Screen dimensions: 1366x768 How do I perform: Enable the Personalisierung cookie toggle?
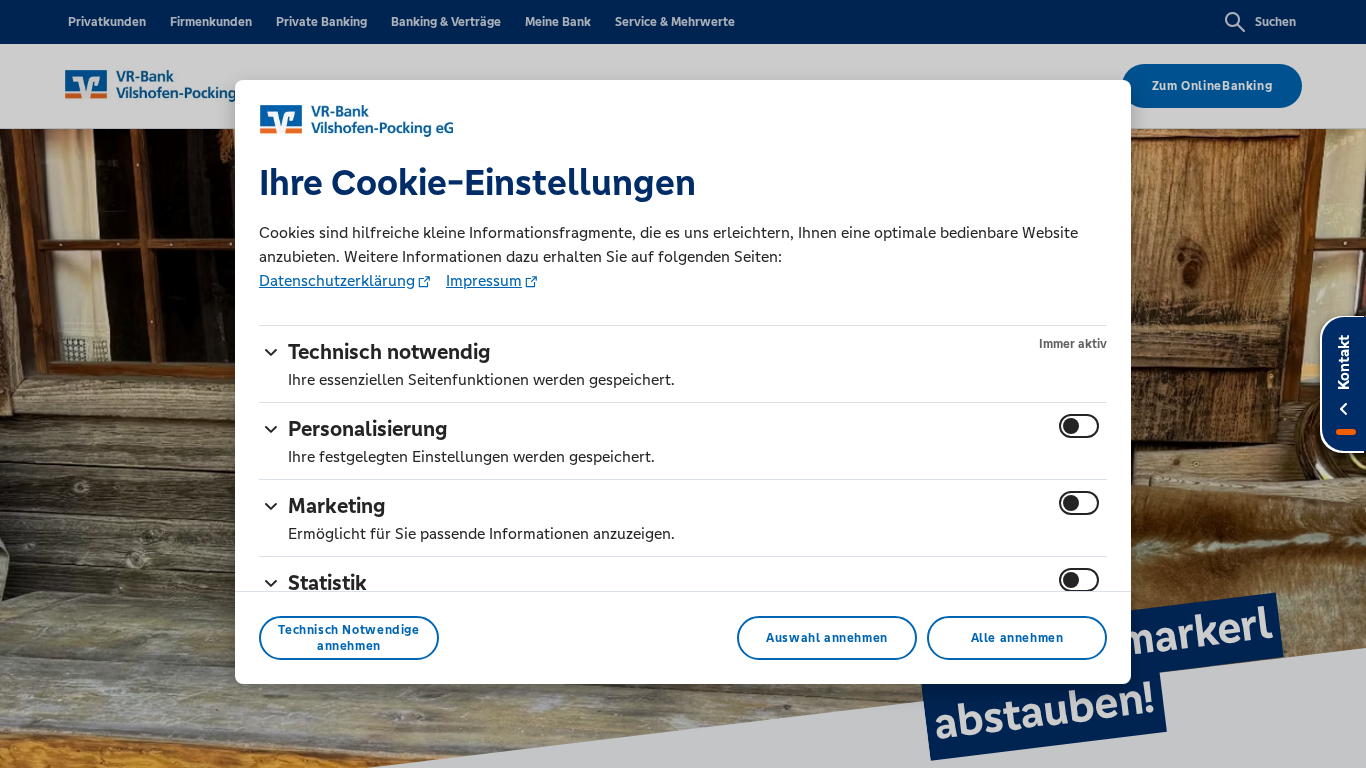(x=1079, y=426)
